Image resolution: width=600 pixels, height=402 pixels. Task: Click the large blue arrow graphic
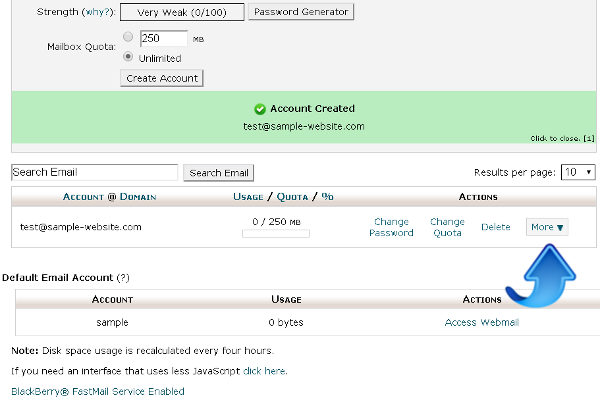(544, 272)
